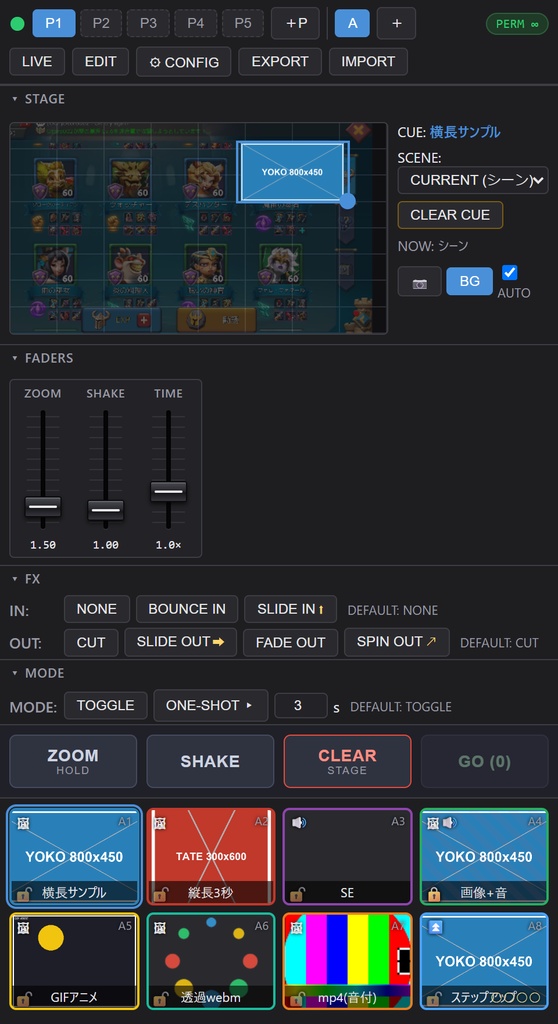The image size is (558, 1024).
Task: Click the blue resize handle on stage overlay
Action: pos(348,201)
